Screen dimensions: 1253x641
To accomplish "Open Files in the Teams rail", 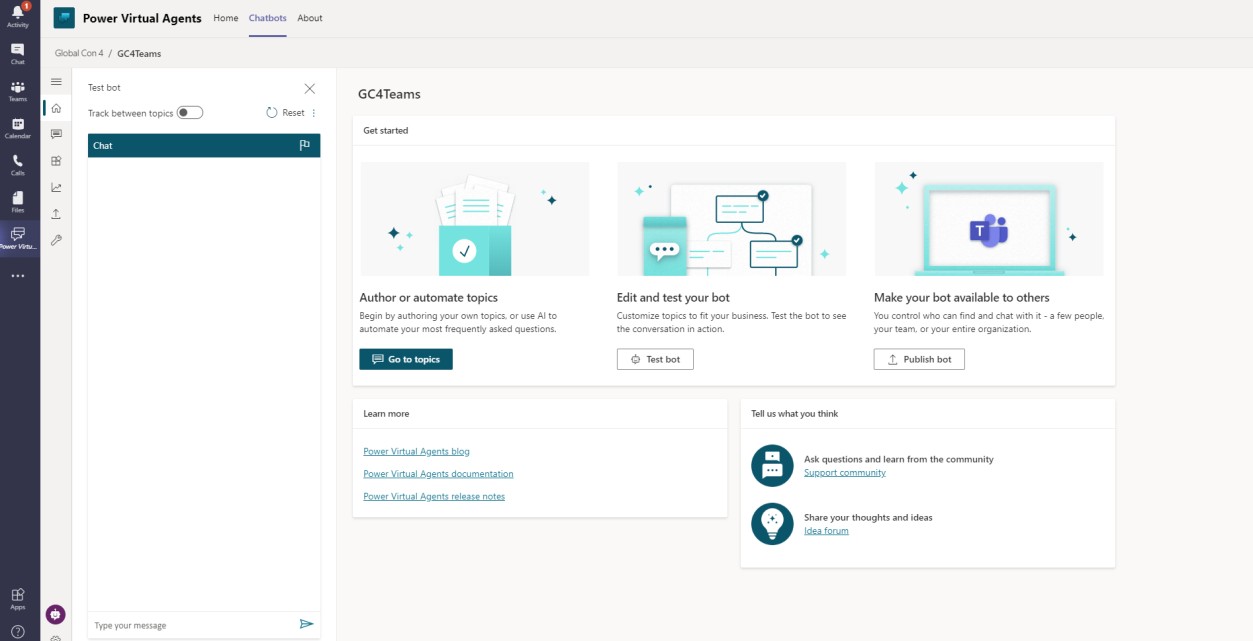I will click(x=18, y=202).
